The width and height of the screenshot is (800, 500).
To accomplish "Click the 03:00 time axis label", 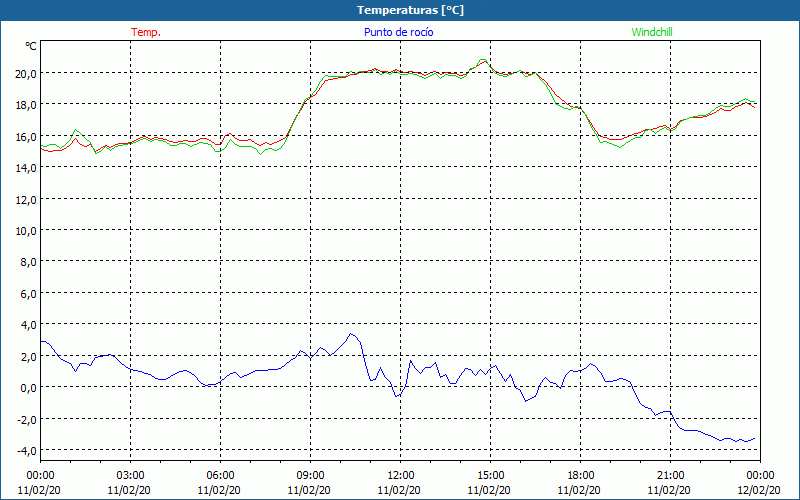I will click(x=130, y=476).
